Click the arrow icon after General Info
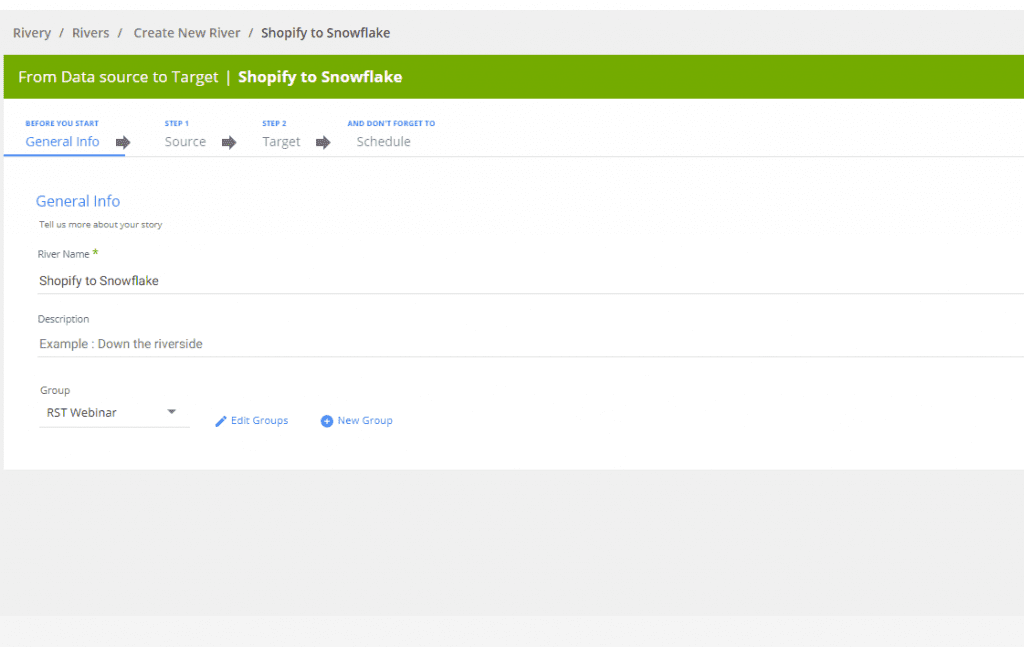This screenshot has height=647, width=1024. 123,143
